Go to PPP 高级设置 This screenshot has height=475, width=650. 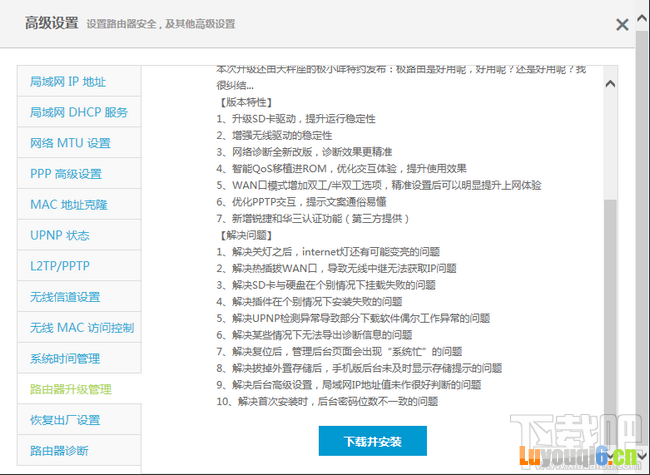79,174
